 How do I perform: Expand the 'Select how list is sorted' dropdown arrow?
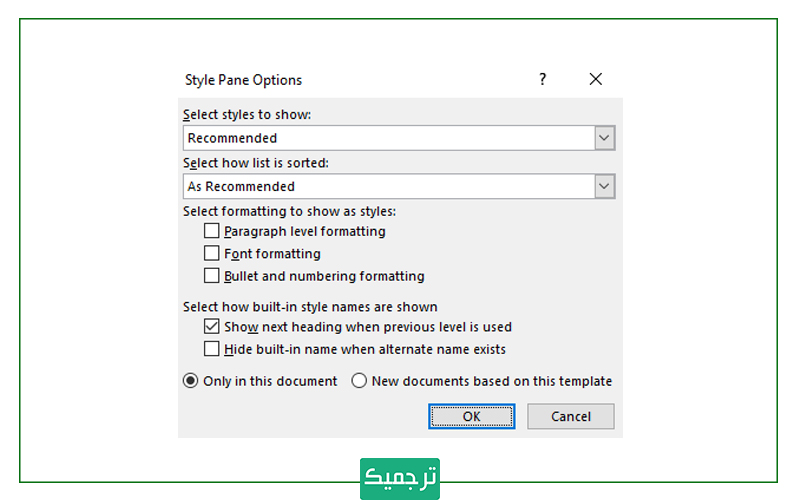point(604,186)
